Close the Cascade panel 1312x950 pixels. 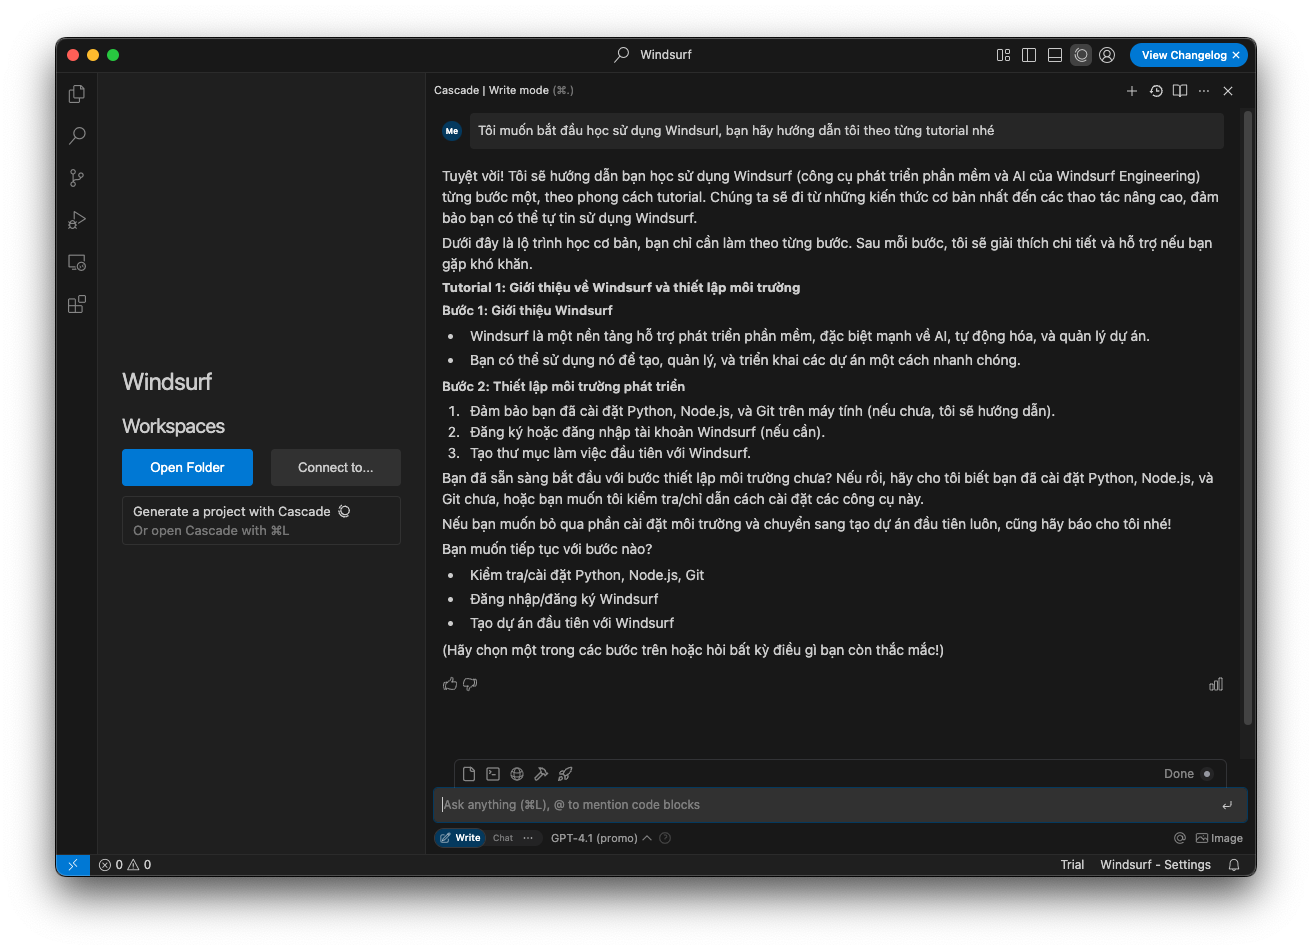point(1228,91)
